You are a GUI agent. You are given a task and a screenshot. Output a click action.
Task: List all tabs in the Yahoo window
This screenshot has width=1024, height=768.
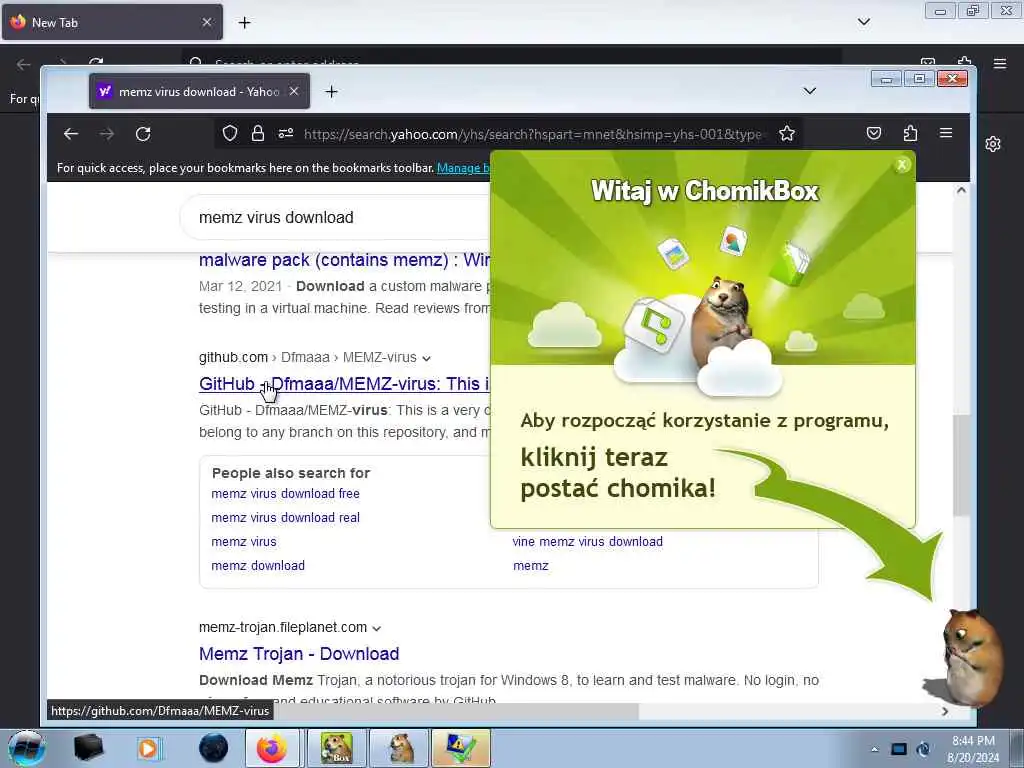click(809, 91)
